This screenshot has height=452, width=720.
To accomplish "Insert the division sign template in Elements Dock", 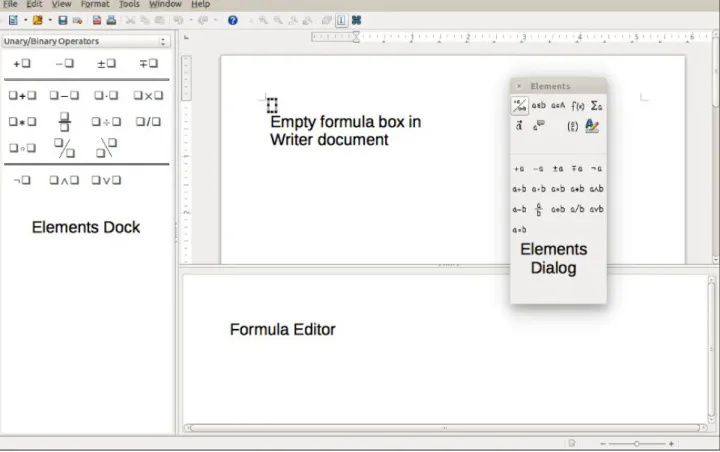I will click(106, 122).
